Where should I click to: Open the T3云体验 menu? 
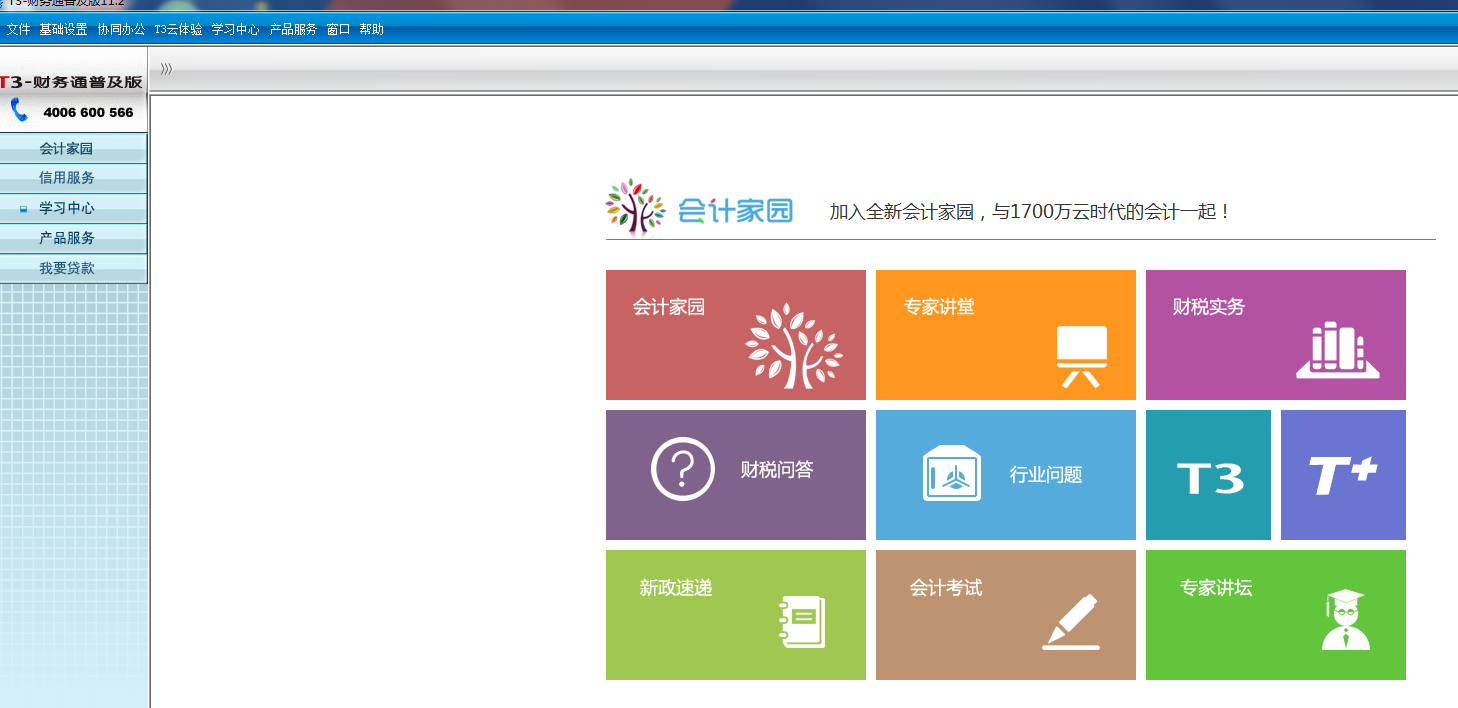(178, 30)
